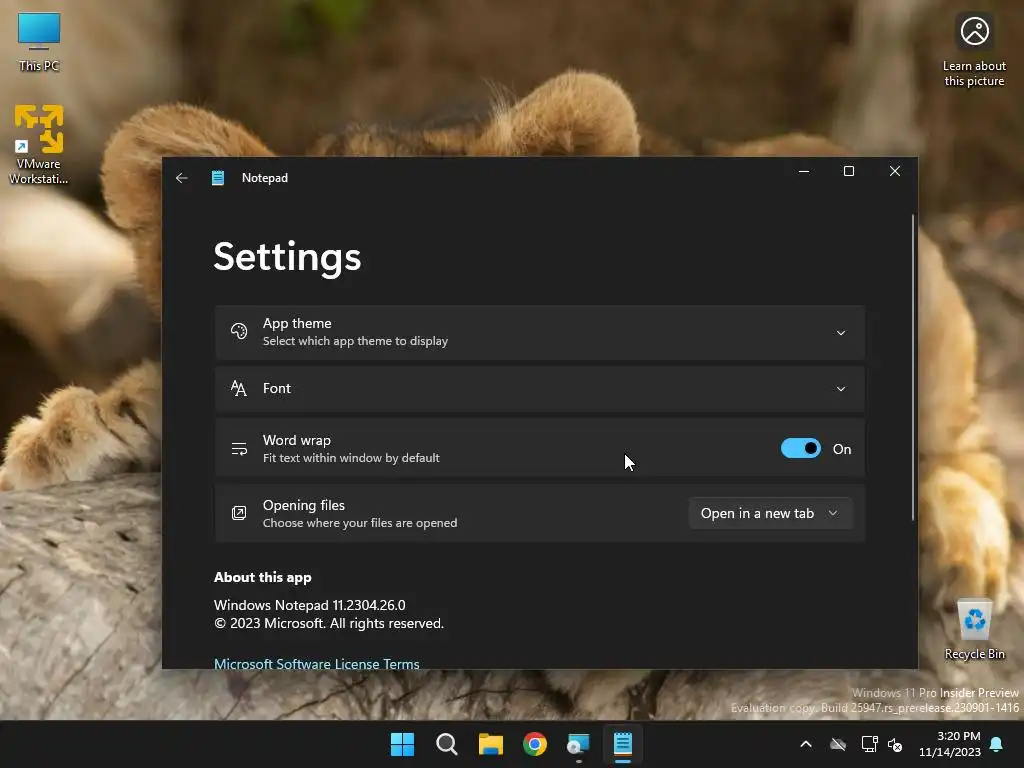Click the App theme palette icon

click(239, 331)
